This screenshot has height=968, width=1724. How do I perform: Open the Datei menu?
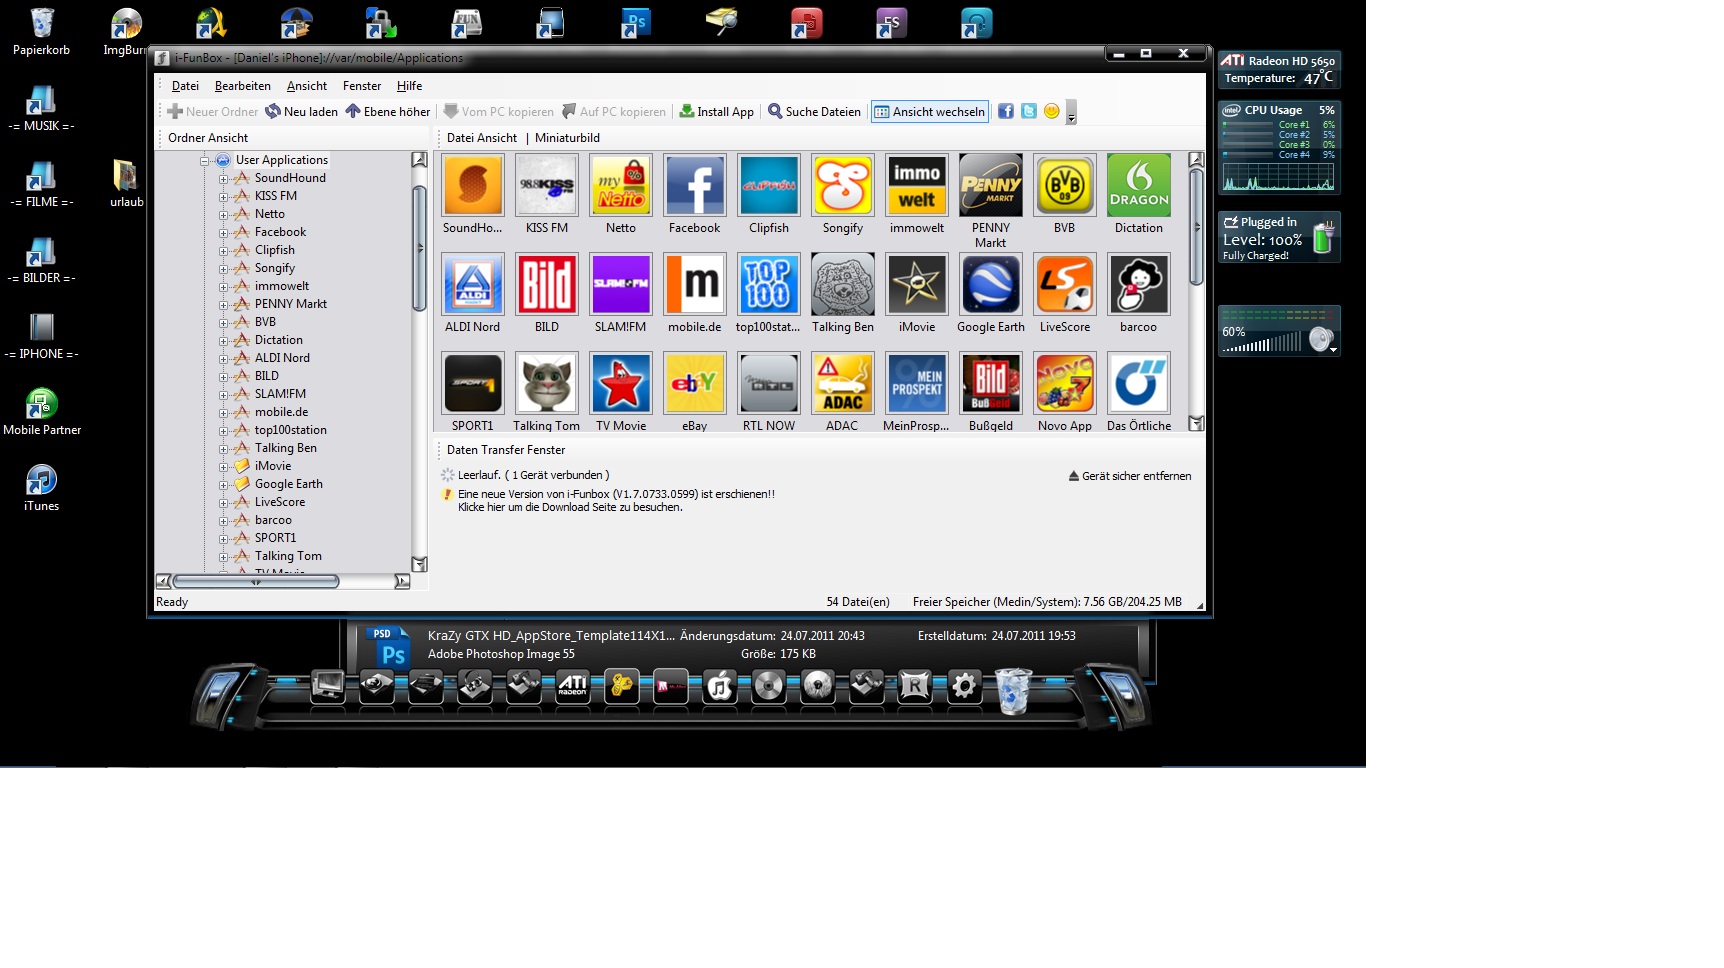(x=185, y=86)
